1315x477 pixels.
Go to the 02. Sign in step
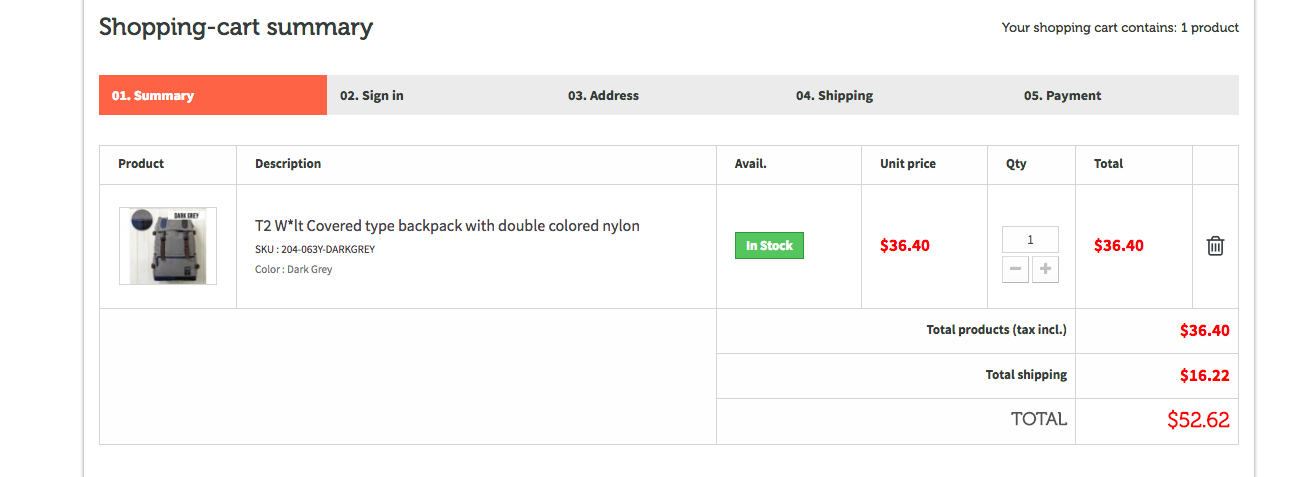pyautogui.click(x=372, y=96)
